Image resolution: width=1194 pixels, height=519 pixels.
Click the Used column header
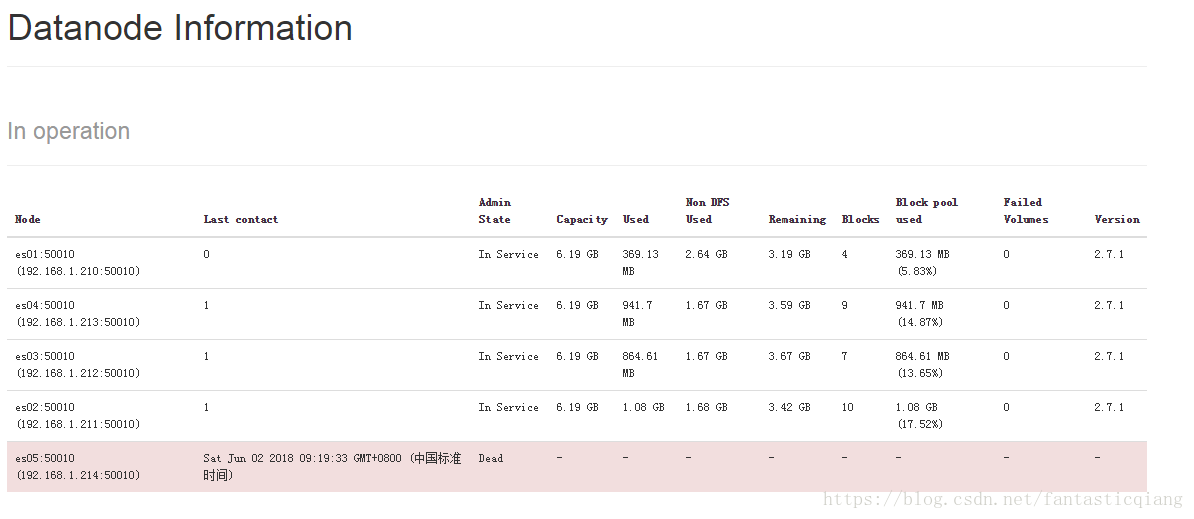[636, 219]
